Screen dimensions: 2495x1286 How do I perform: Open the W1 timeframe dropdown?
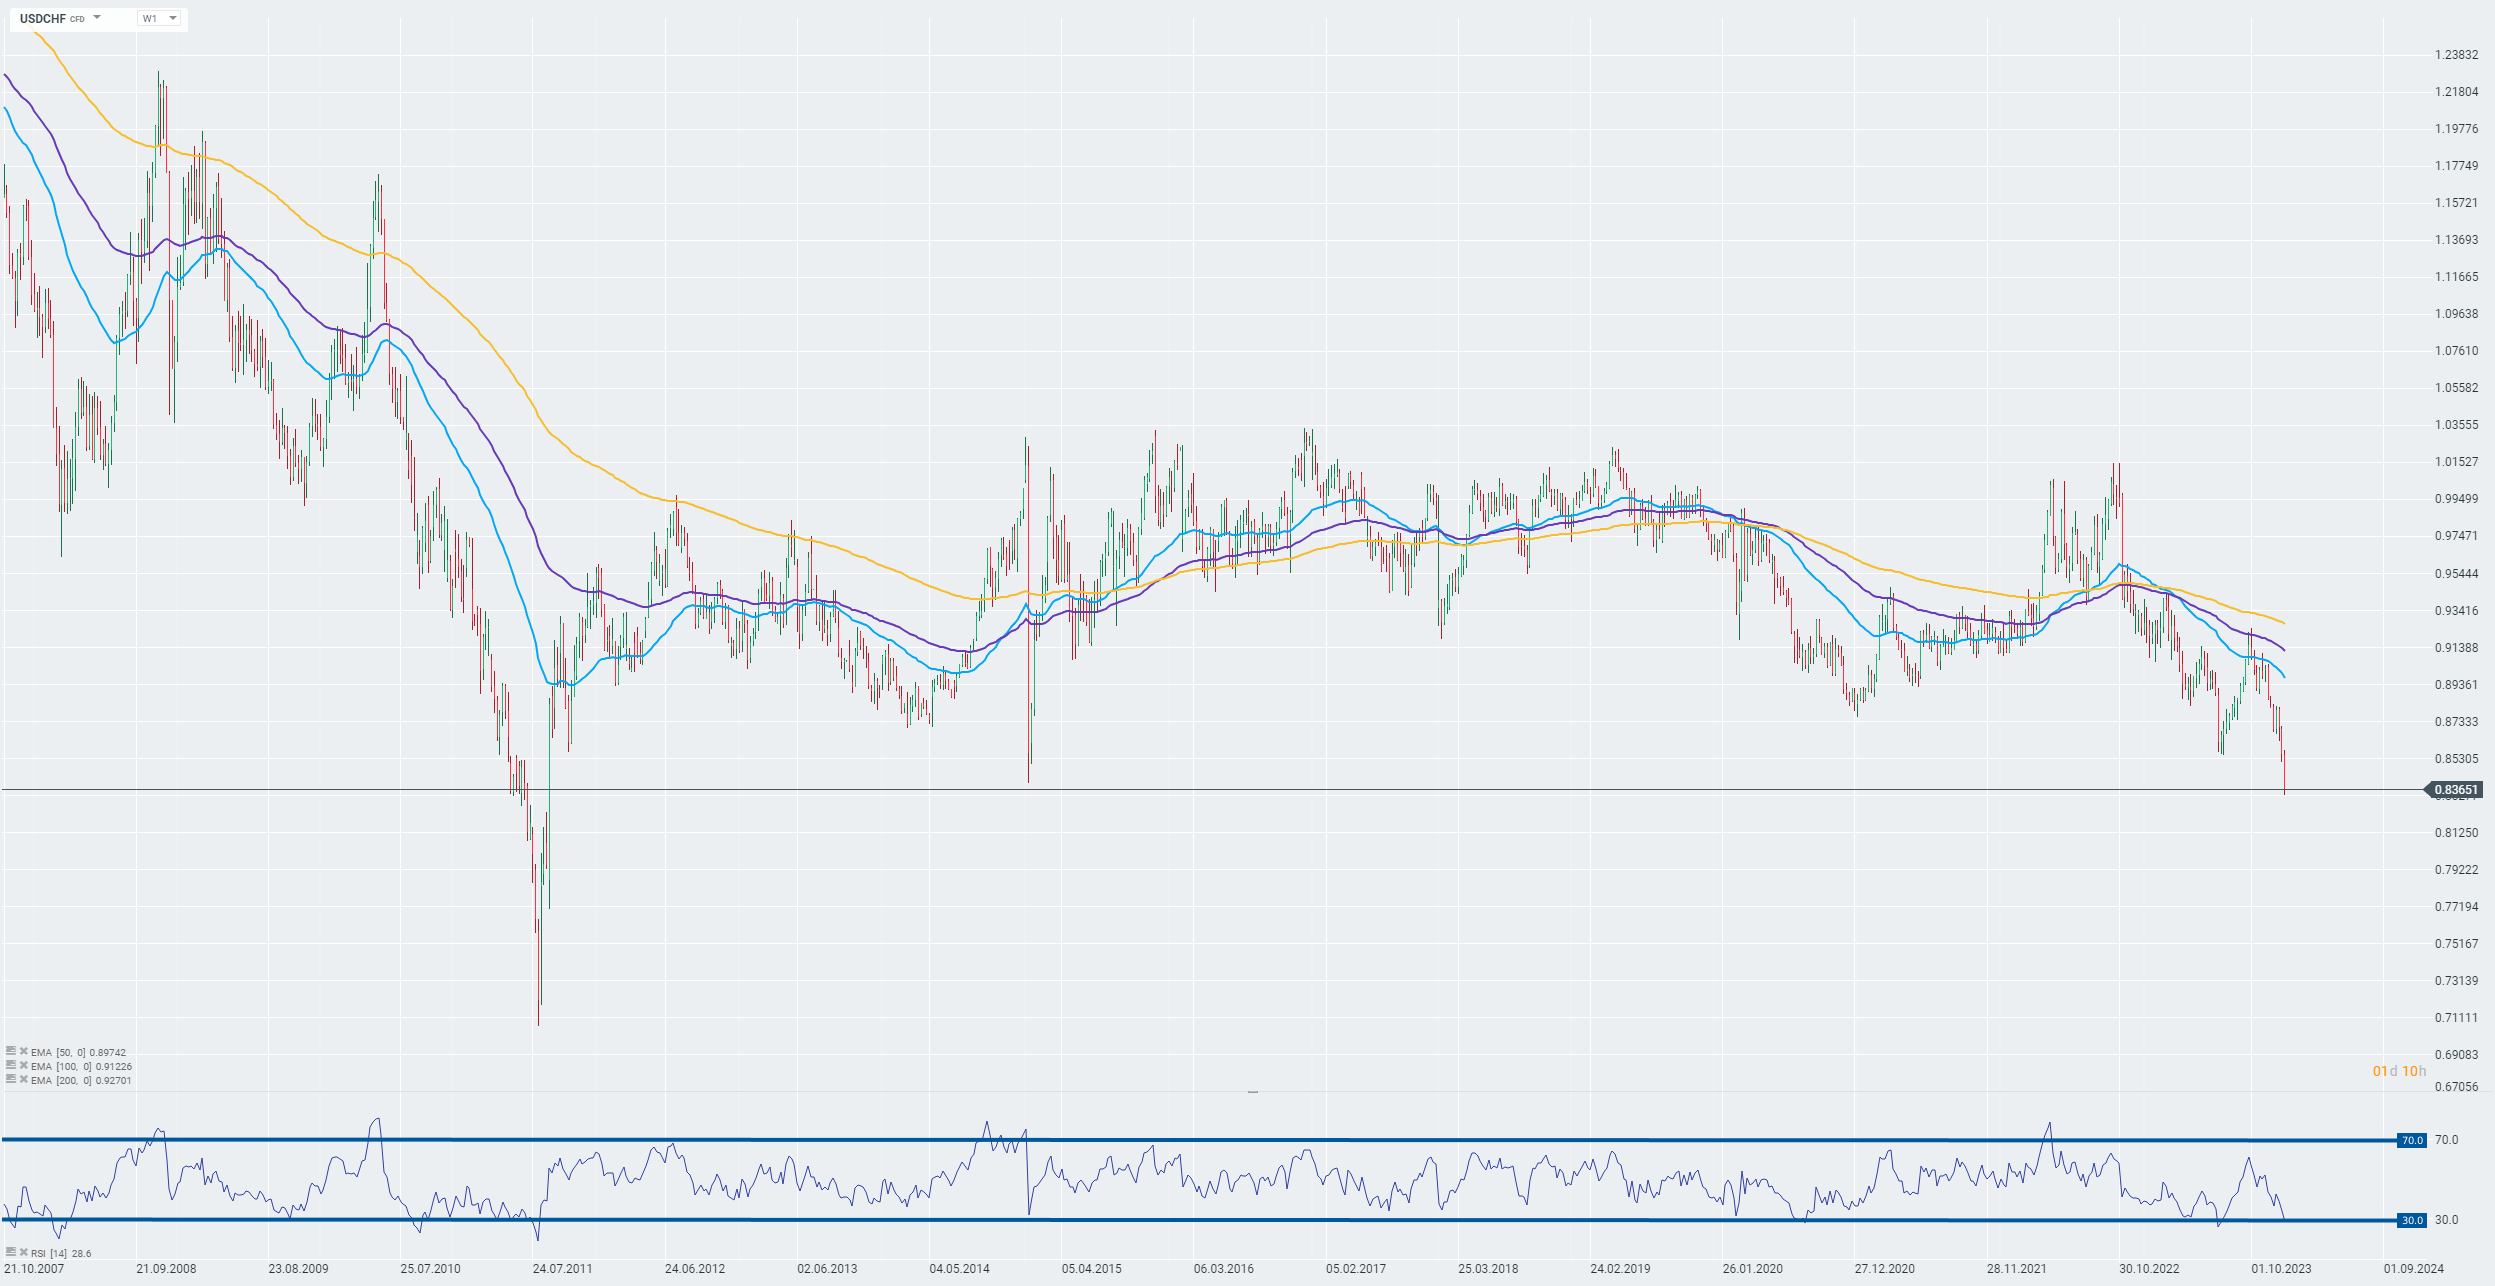tap(159, 18)
